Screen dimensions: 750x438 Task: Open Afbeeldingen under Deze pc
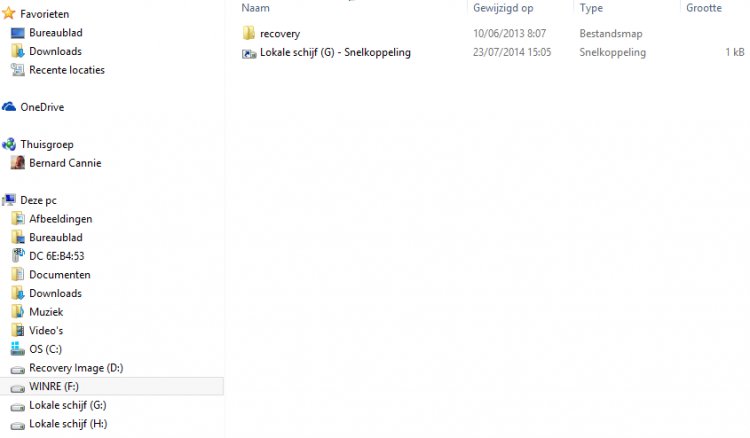click(61, 219)
